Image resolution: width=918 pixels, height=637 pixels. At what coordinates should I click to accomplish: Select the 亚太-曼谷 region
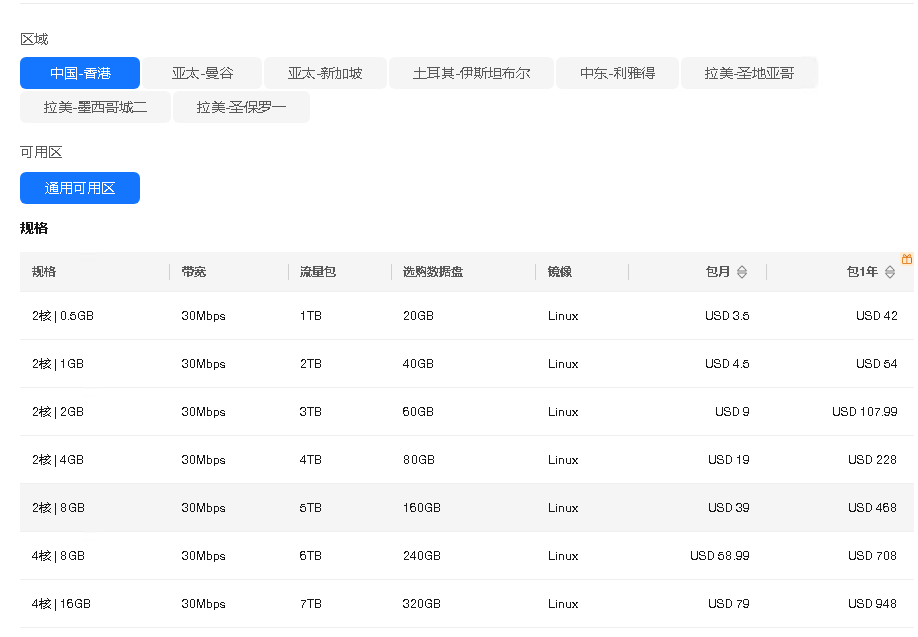click(202, 73)
